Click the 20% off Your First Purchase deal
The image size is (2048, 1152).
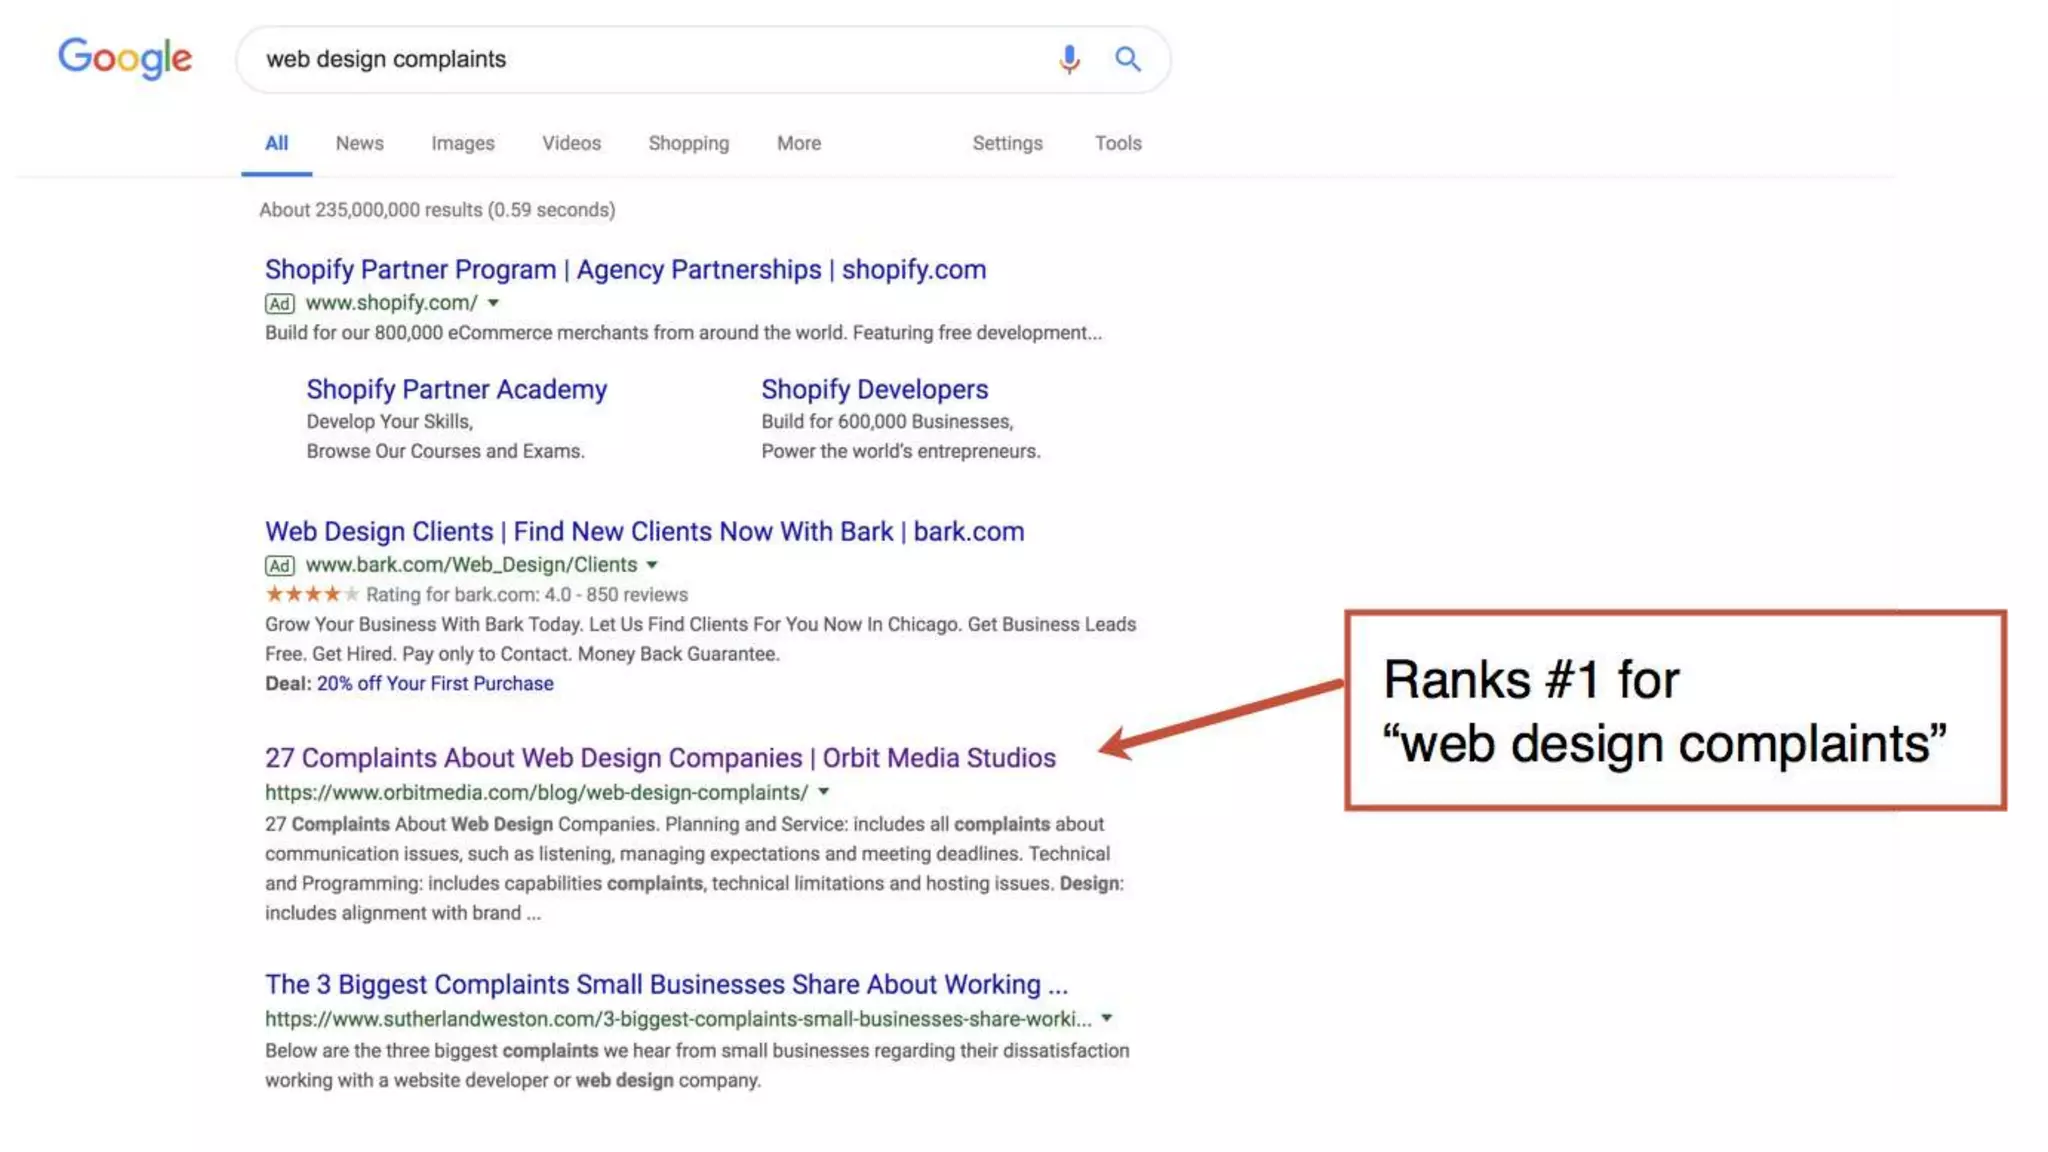pyautogui.click(x=435, y=683)
